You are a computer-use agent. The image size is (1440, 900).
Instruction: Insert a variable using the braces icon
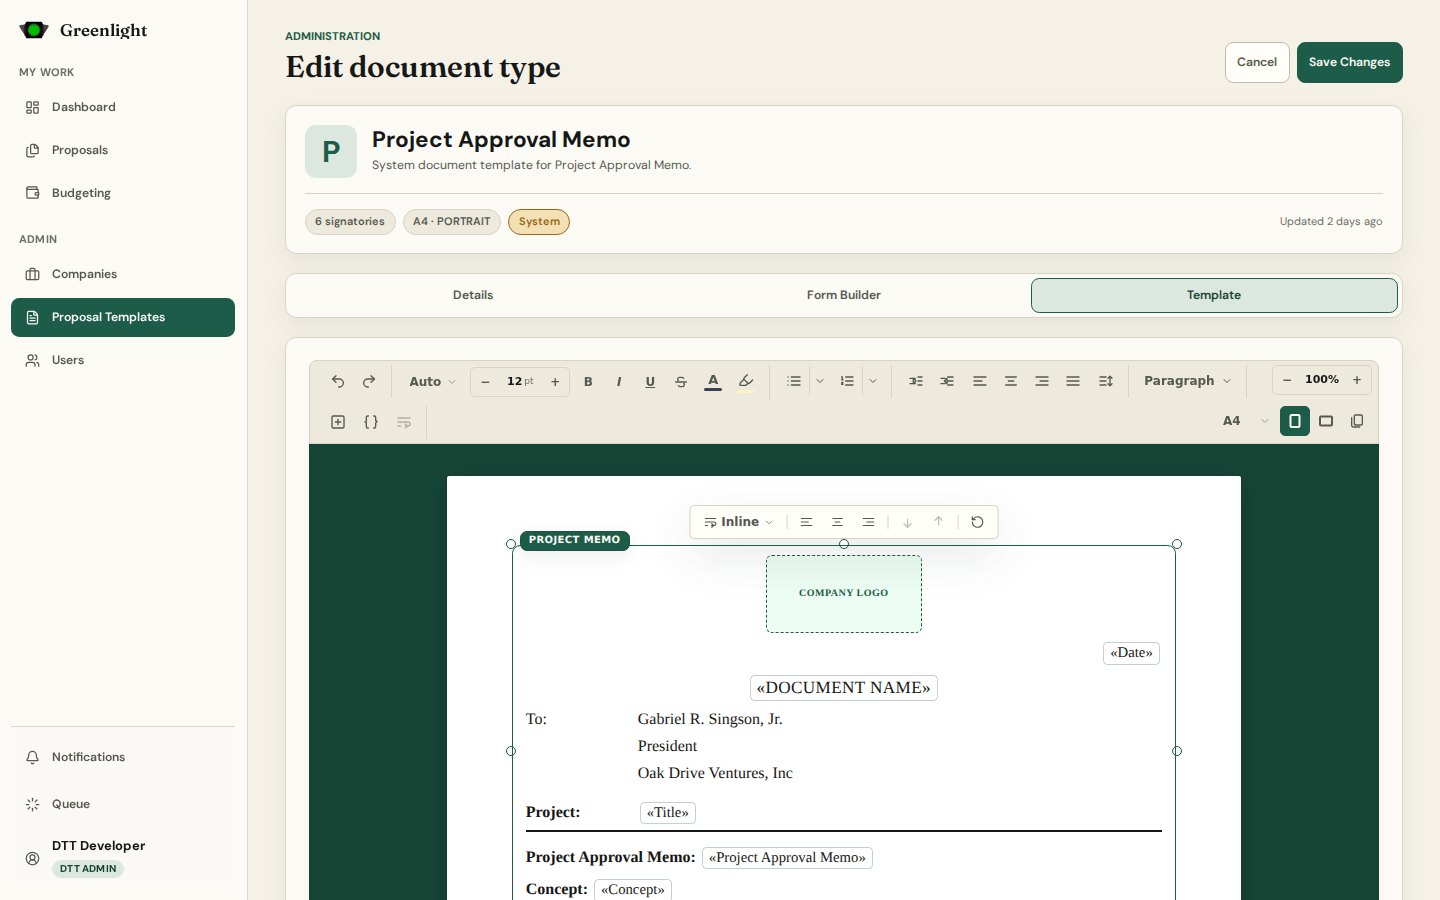(371, 422)
